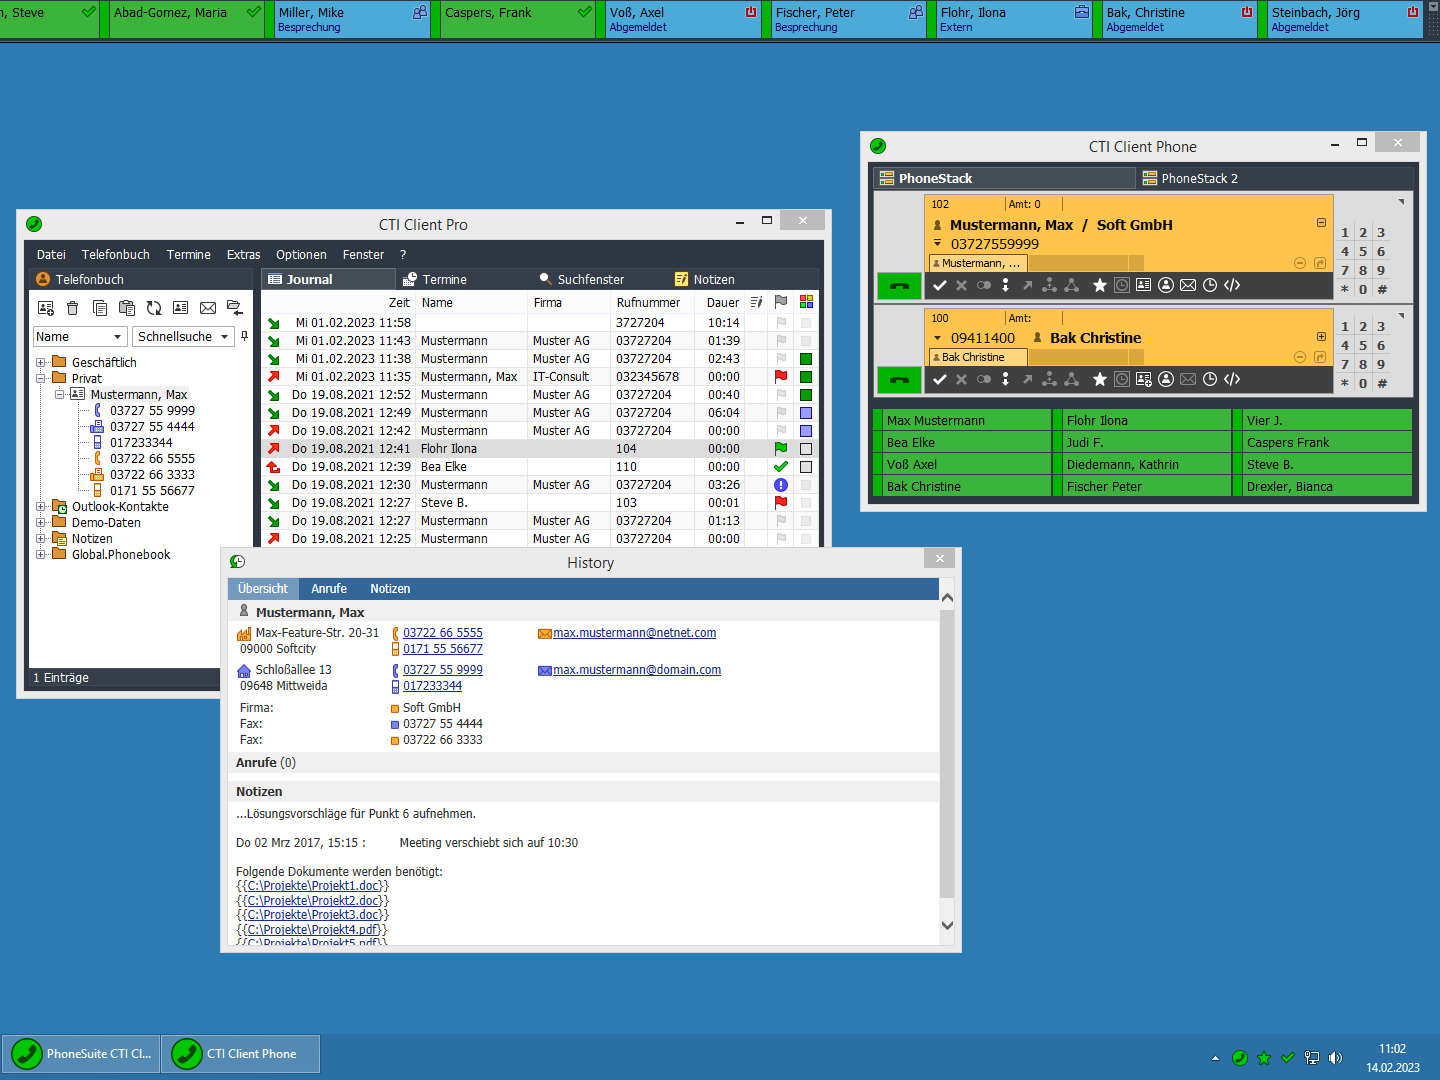
Task: Click the add new contact icon in Telefonbuch
Action: pos(46,308)
